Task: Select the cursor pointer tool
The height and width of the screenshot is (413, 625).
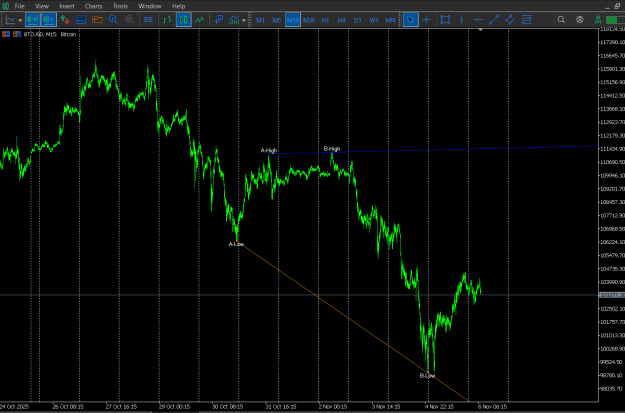Action: pos(411,20)
